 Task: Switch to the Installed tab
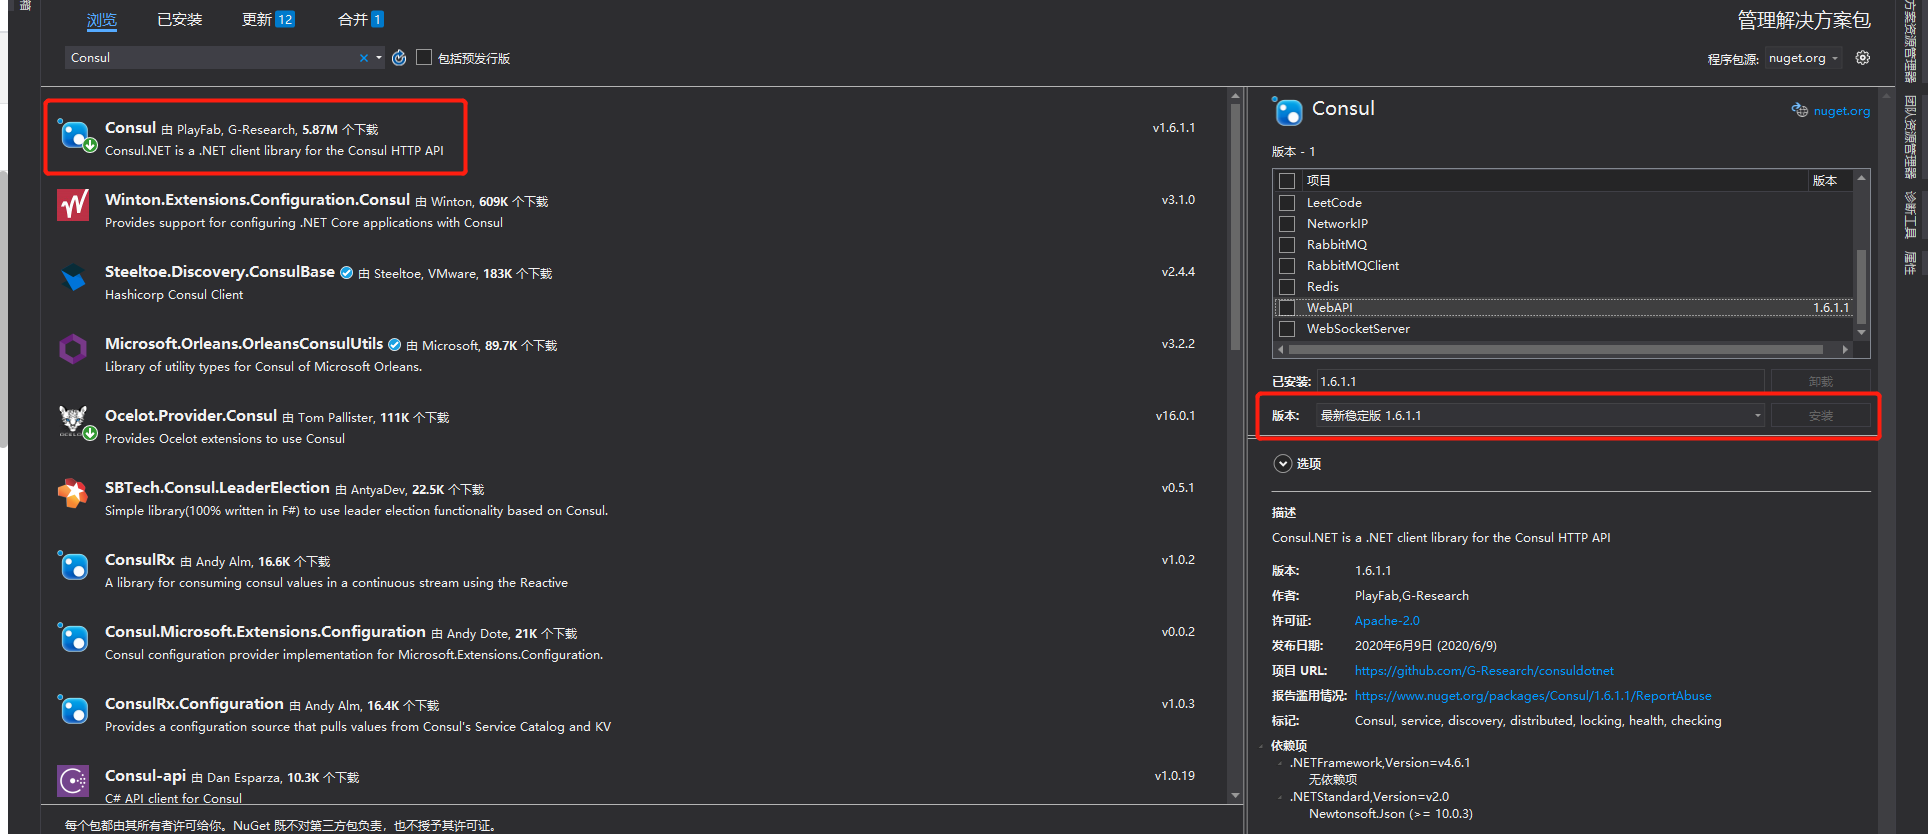point(179,20)
